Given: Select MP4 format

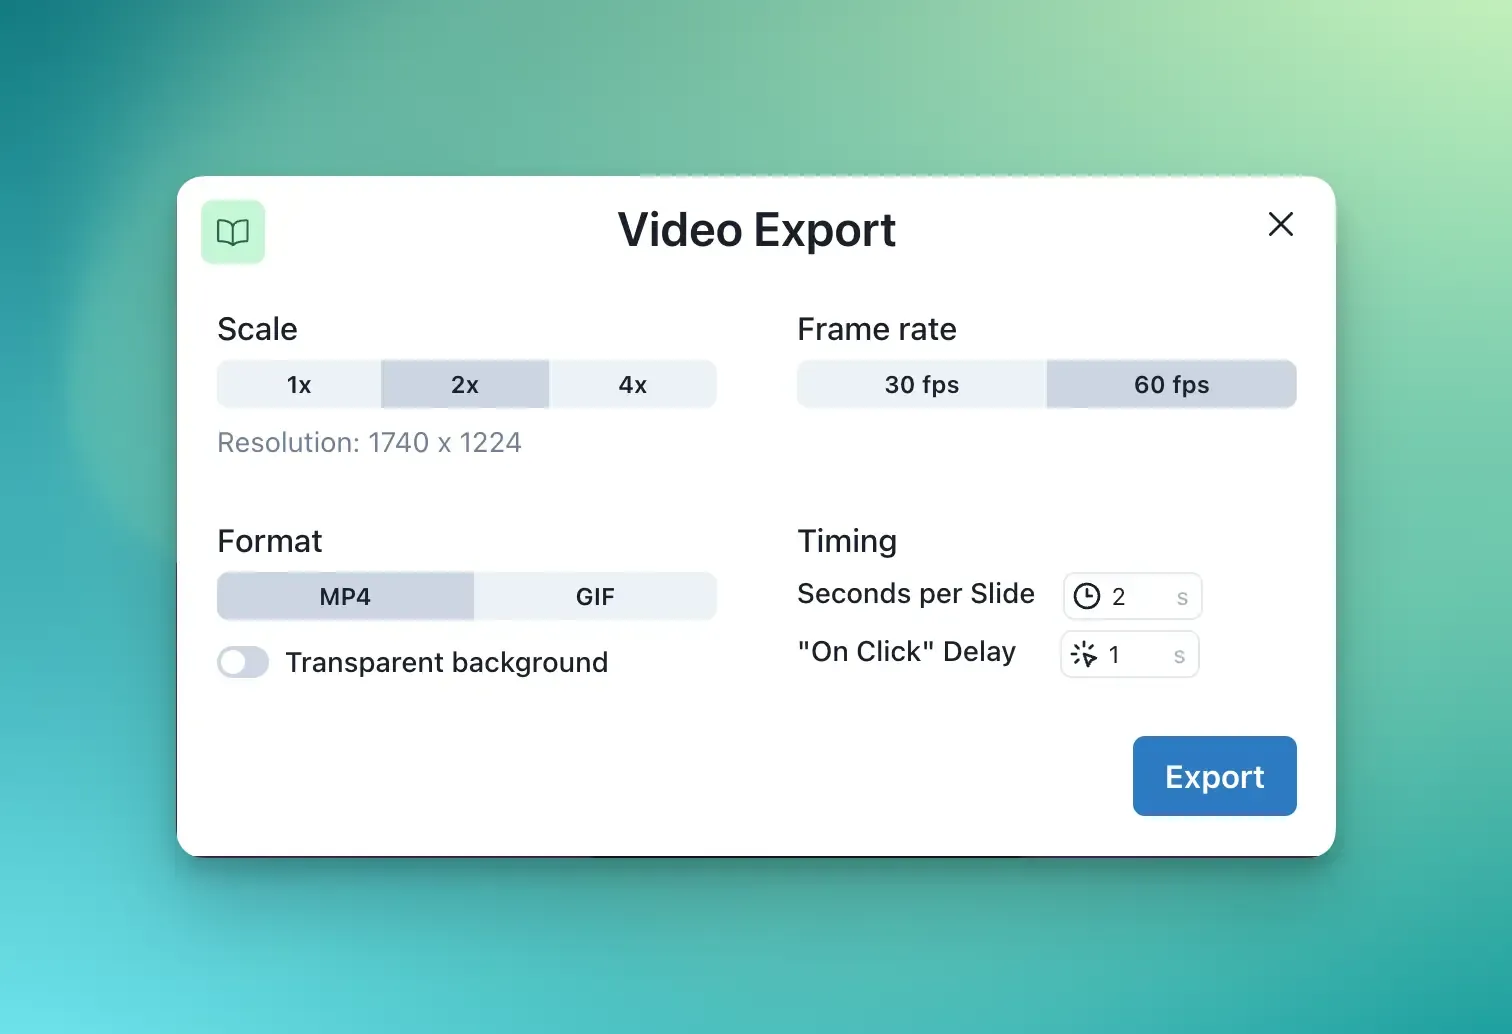Looking at the screenshot, I should pyautogui.click(x=345, y=597).
